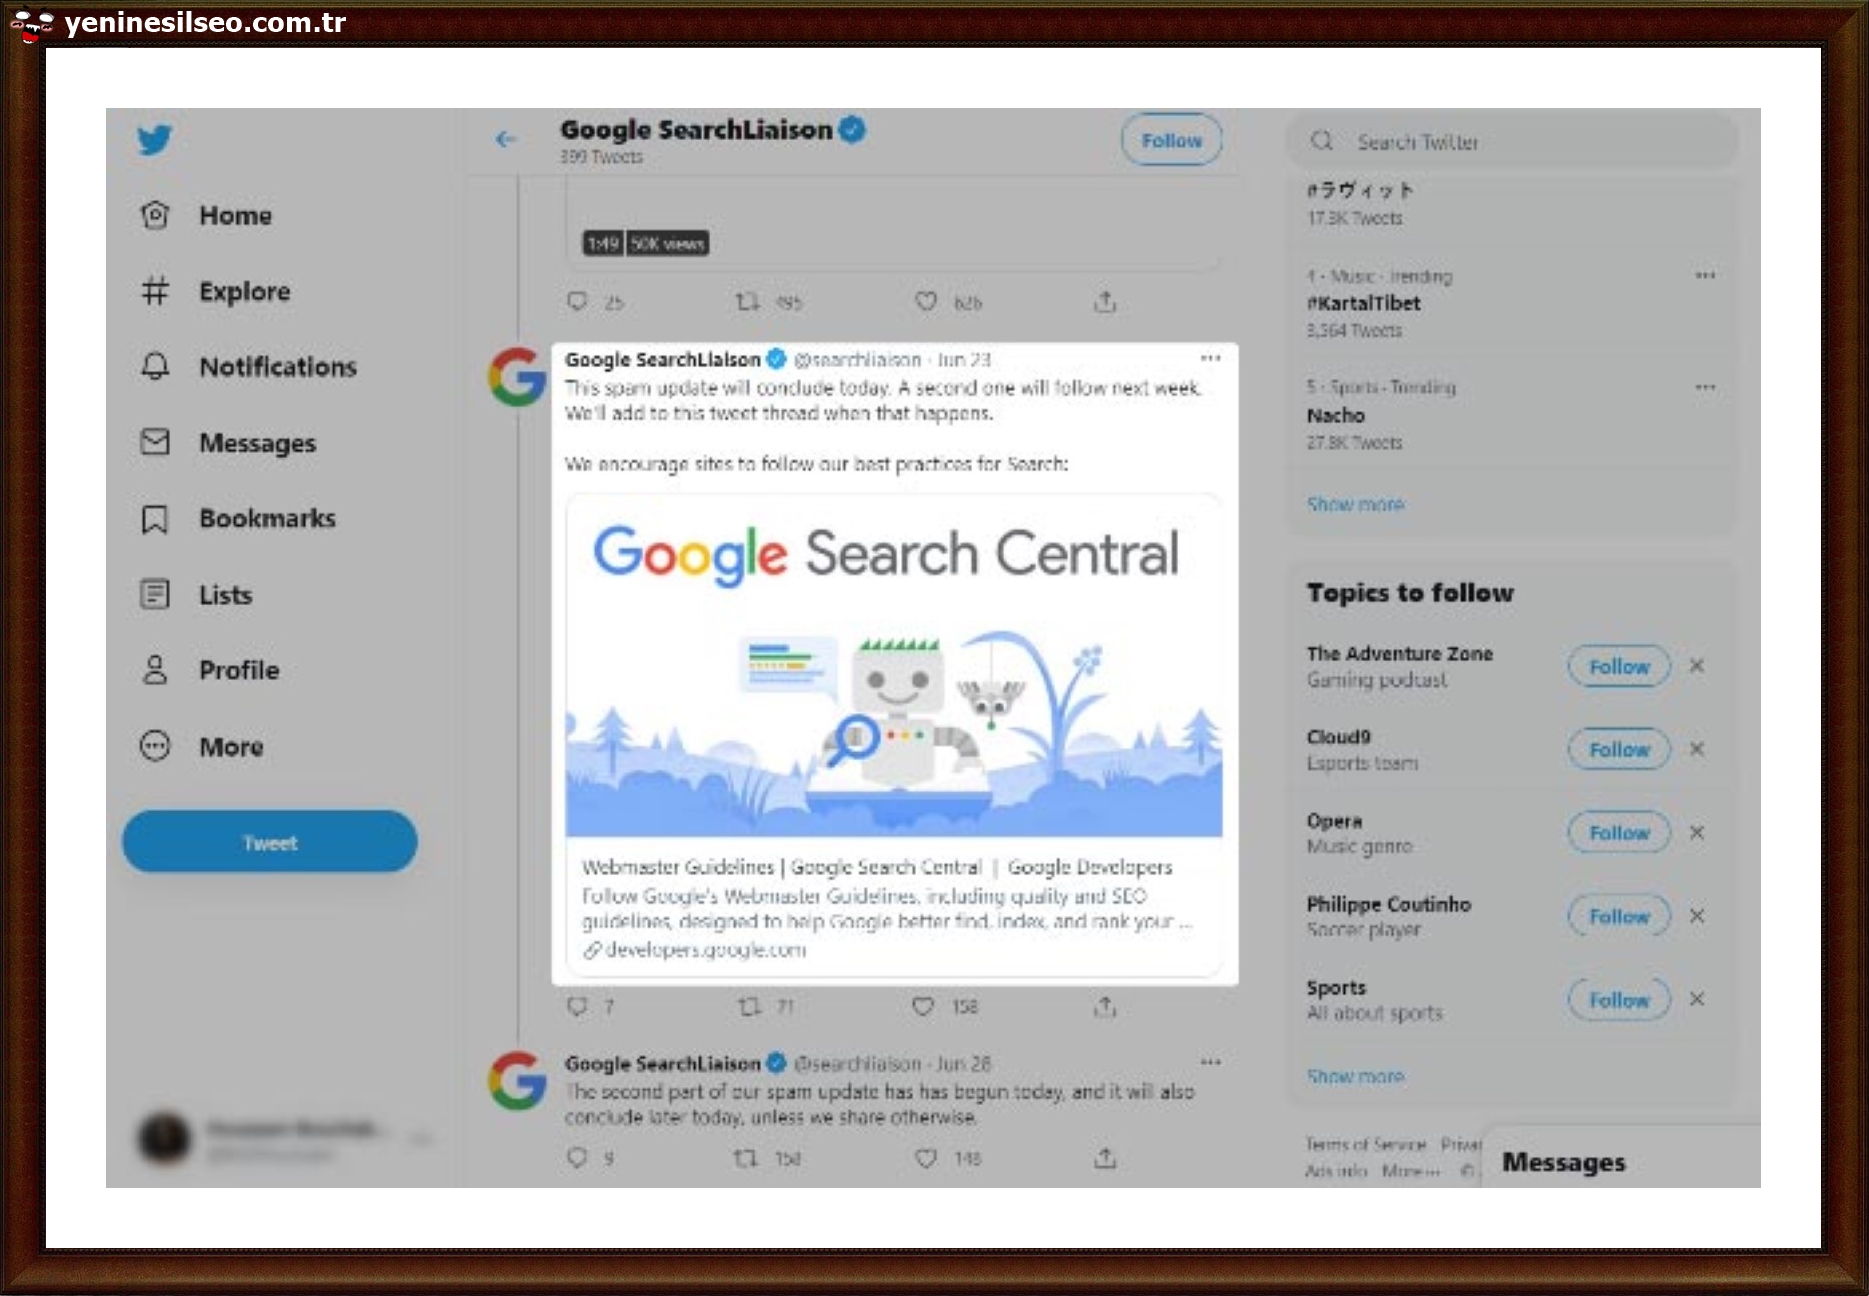Click the Search Twitter field
The height and width of the screenshot is (1296, 1869).
(1512, 141)
